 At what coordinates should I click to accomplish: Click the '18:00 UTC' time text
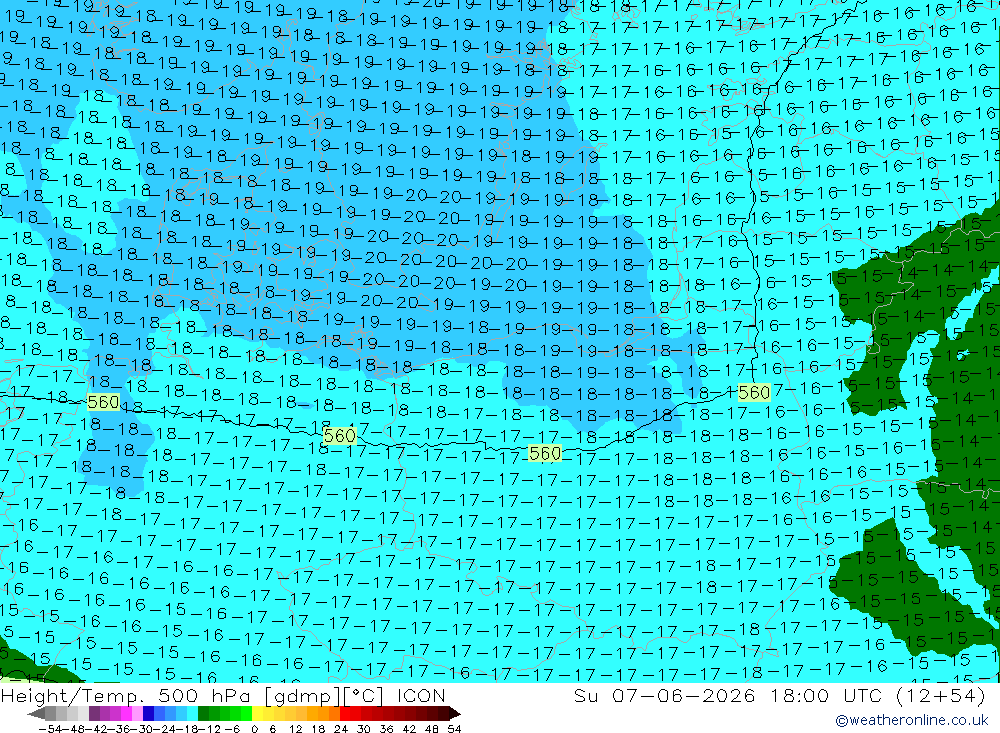point(826,695)
